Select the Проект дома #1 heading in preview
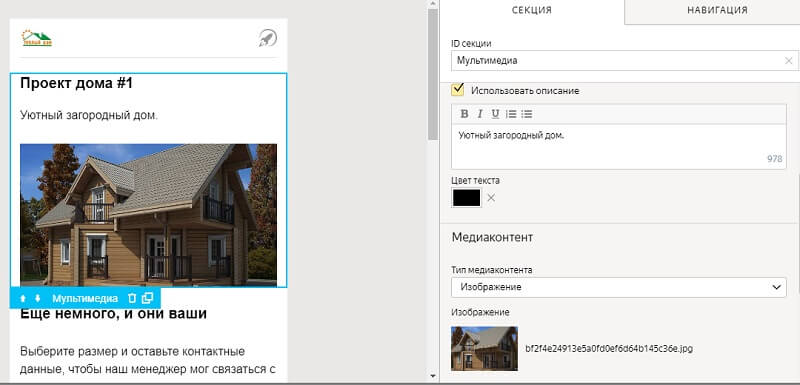This screenshot has height=385, width=800. click(x=77, y=83)
